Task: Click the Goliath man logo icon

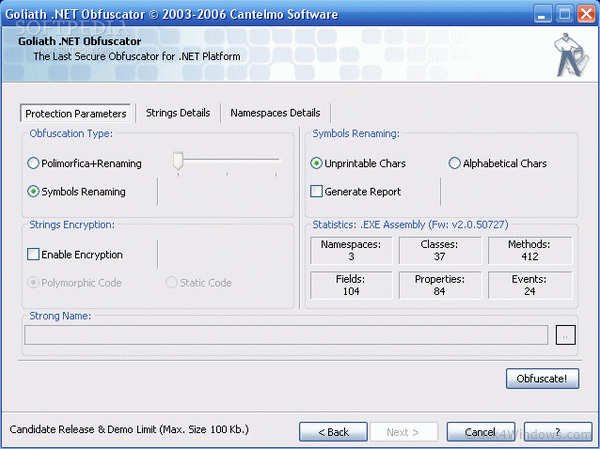Action: point(573,56)
